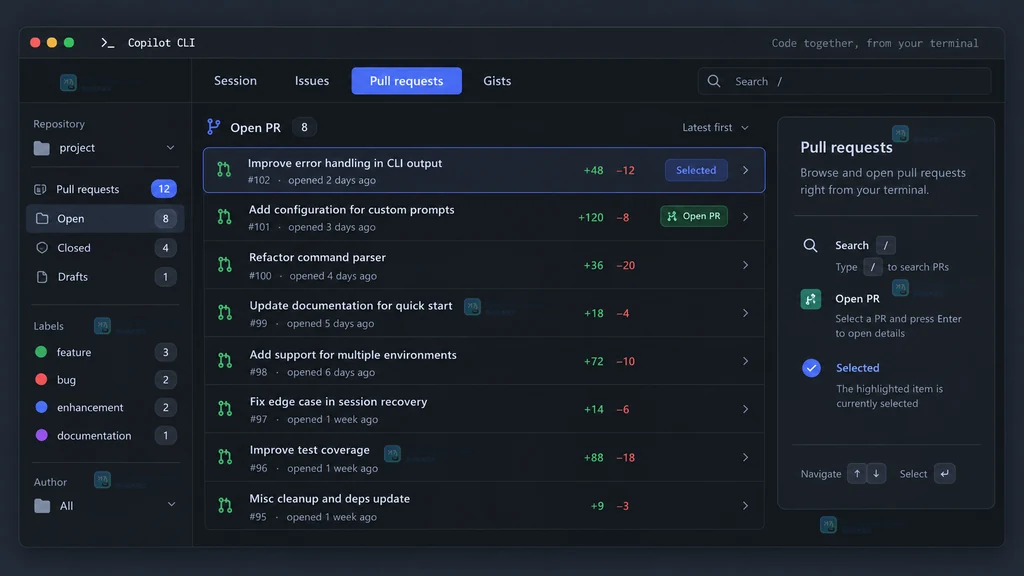Filter by enhancement label
The width and height of the screenshot is (1024, 576).
pos(104,408)
